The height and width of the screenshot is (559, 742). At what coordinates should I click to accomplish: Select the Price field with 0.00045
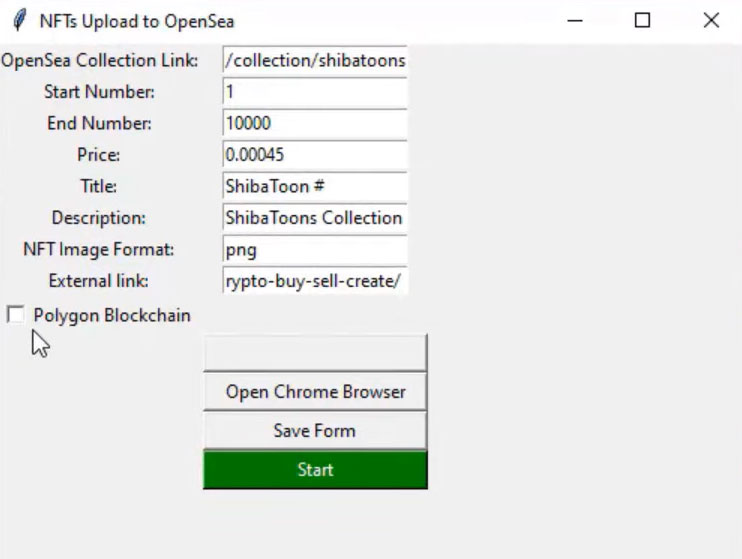[x=315, y=155]
